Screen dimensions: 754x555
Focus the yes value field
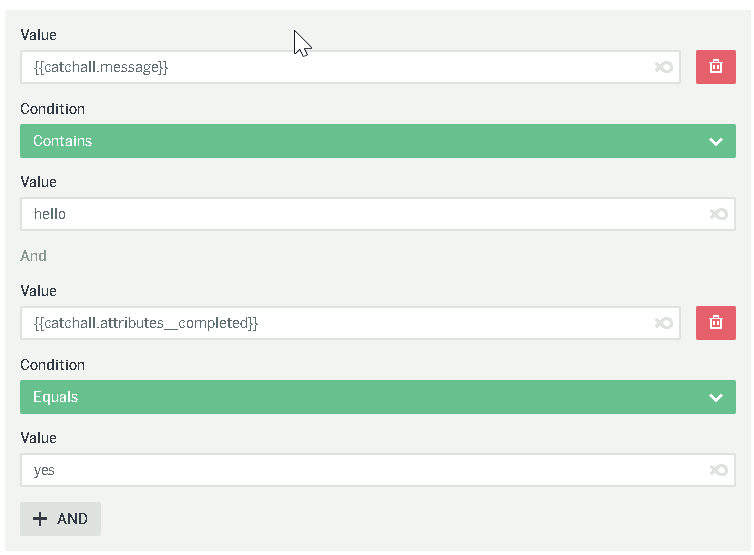[378, 470]
